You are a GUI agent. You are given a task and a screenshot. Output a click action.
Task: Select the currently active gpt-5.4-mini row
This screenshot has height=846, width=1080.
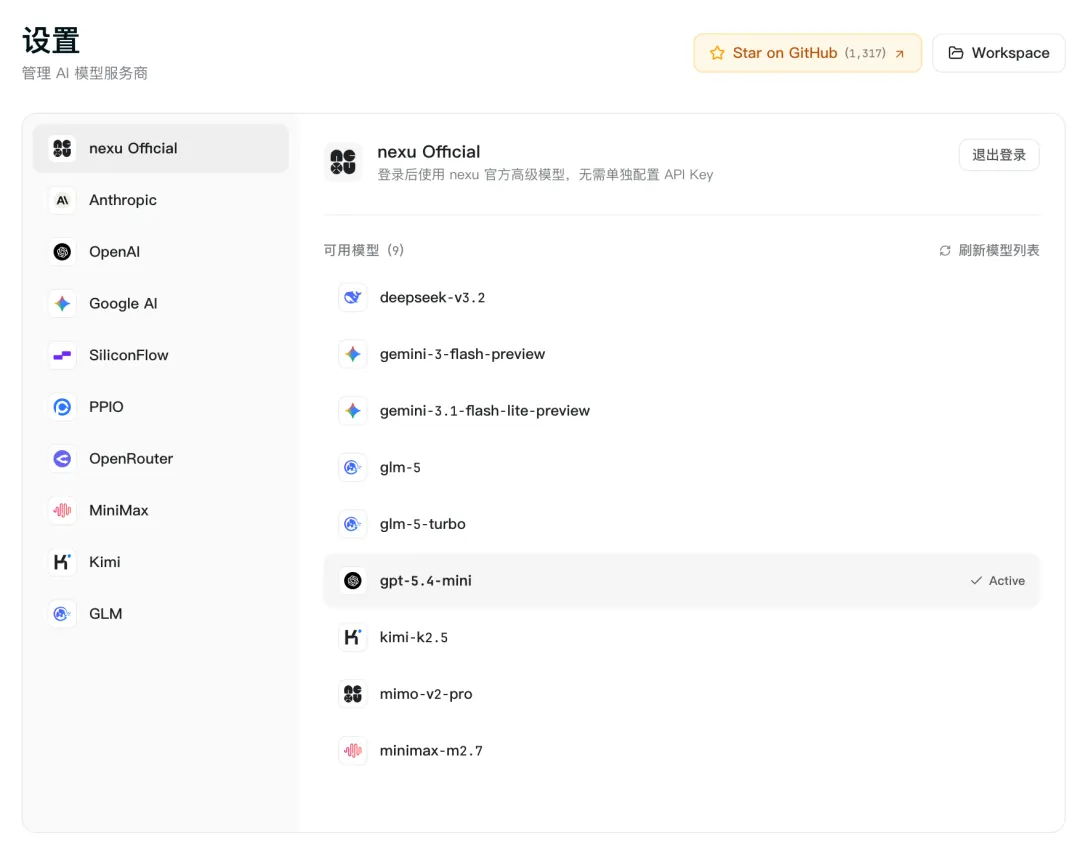tap(680, 581)
